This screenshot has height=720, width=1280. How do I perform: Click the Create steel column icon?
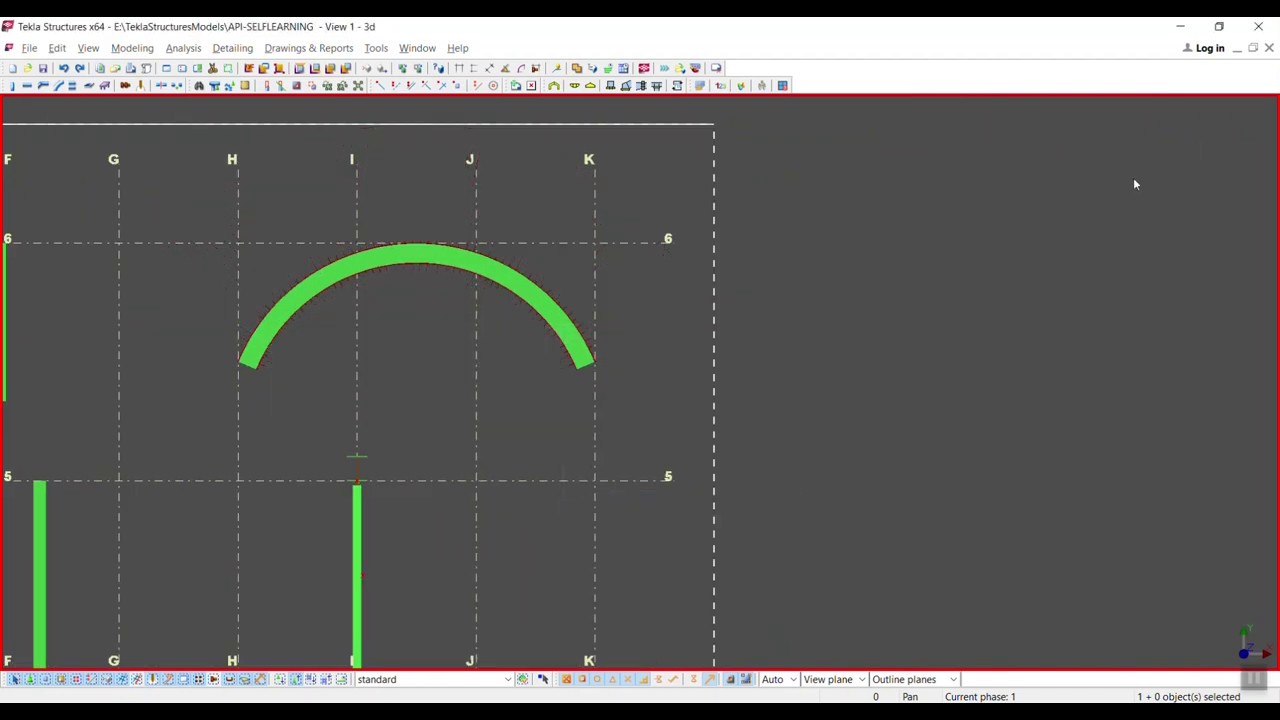[x=12, y=85]
